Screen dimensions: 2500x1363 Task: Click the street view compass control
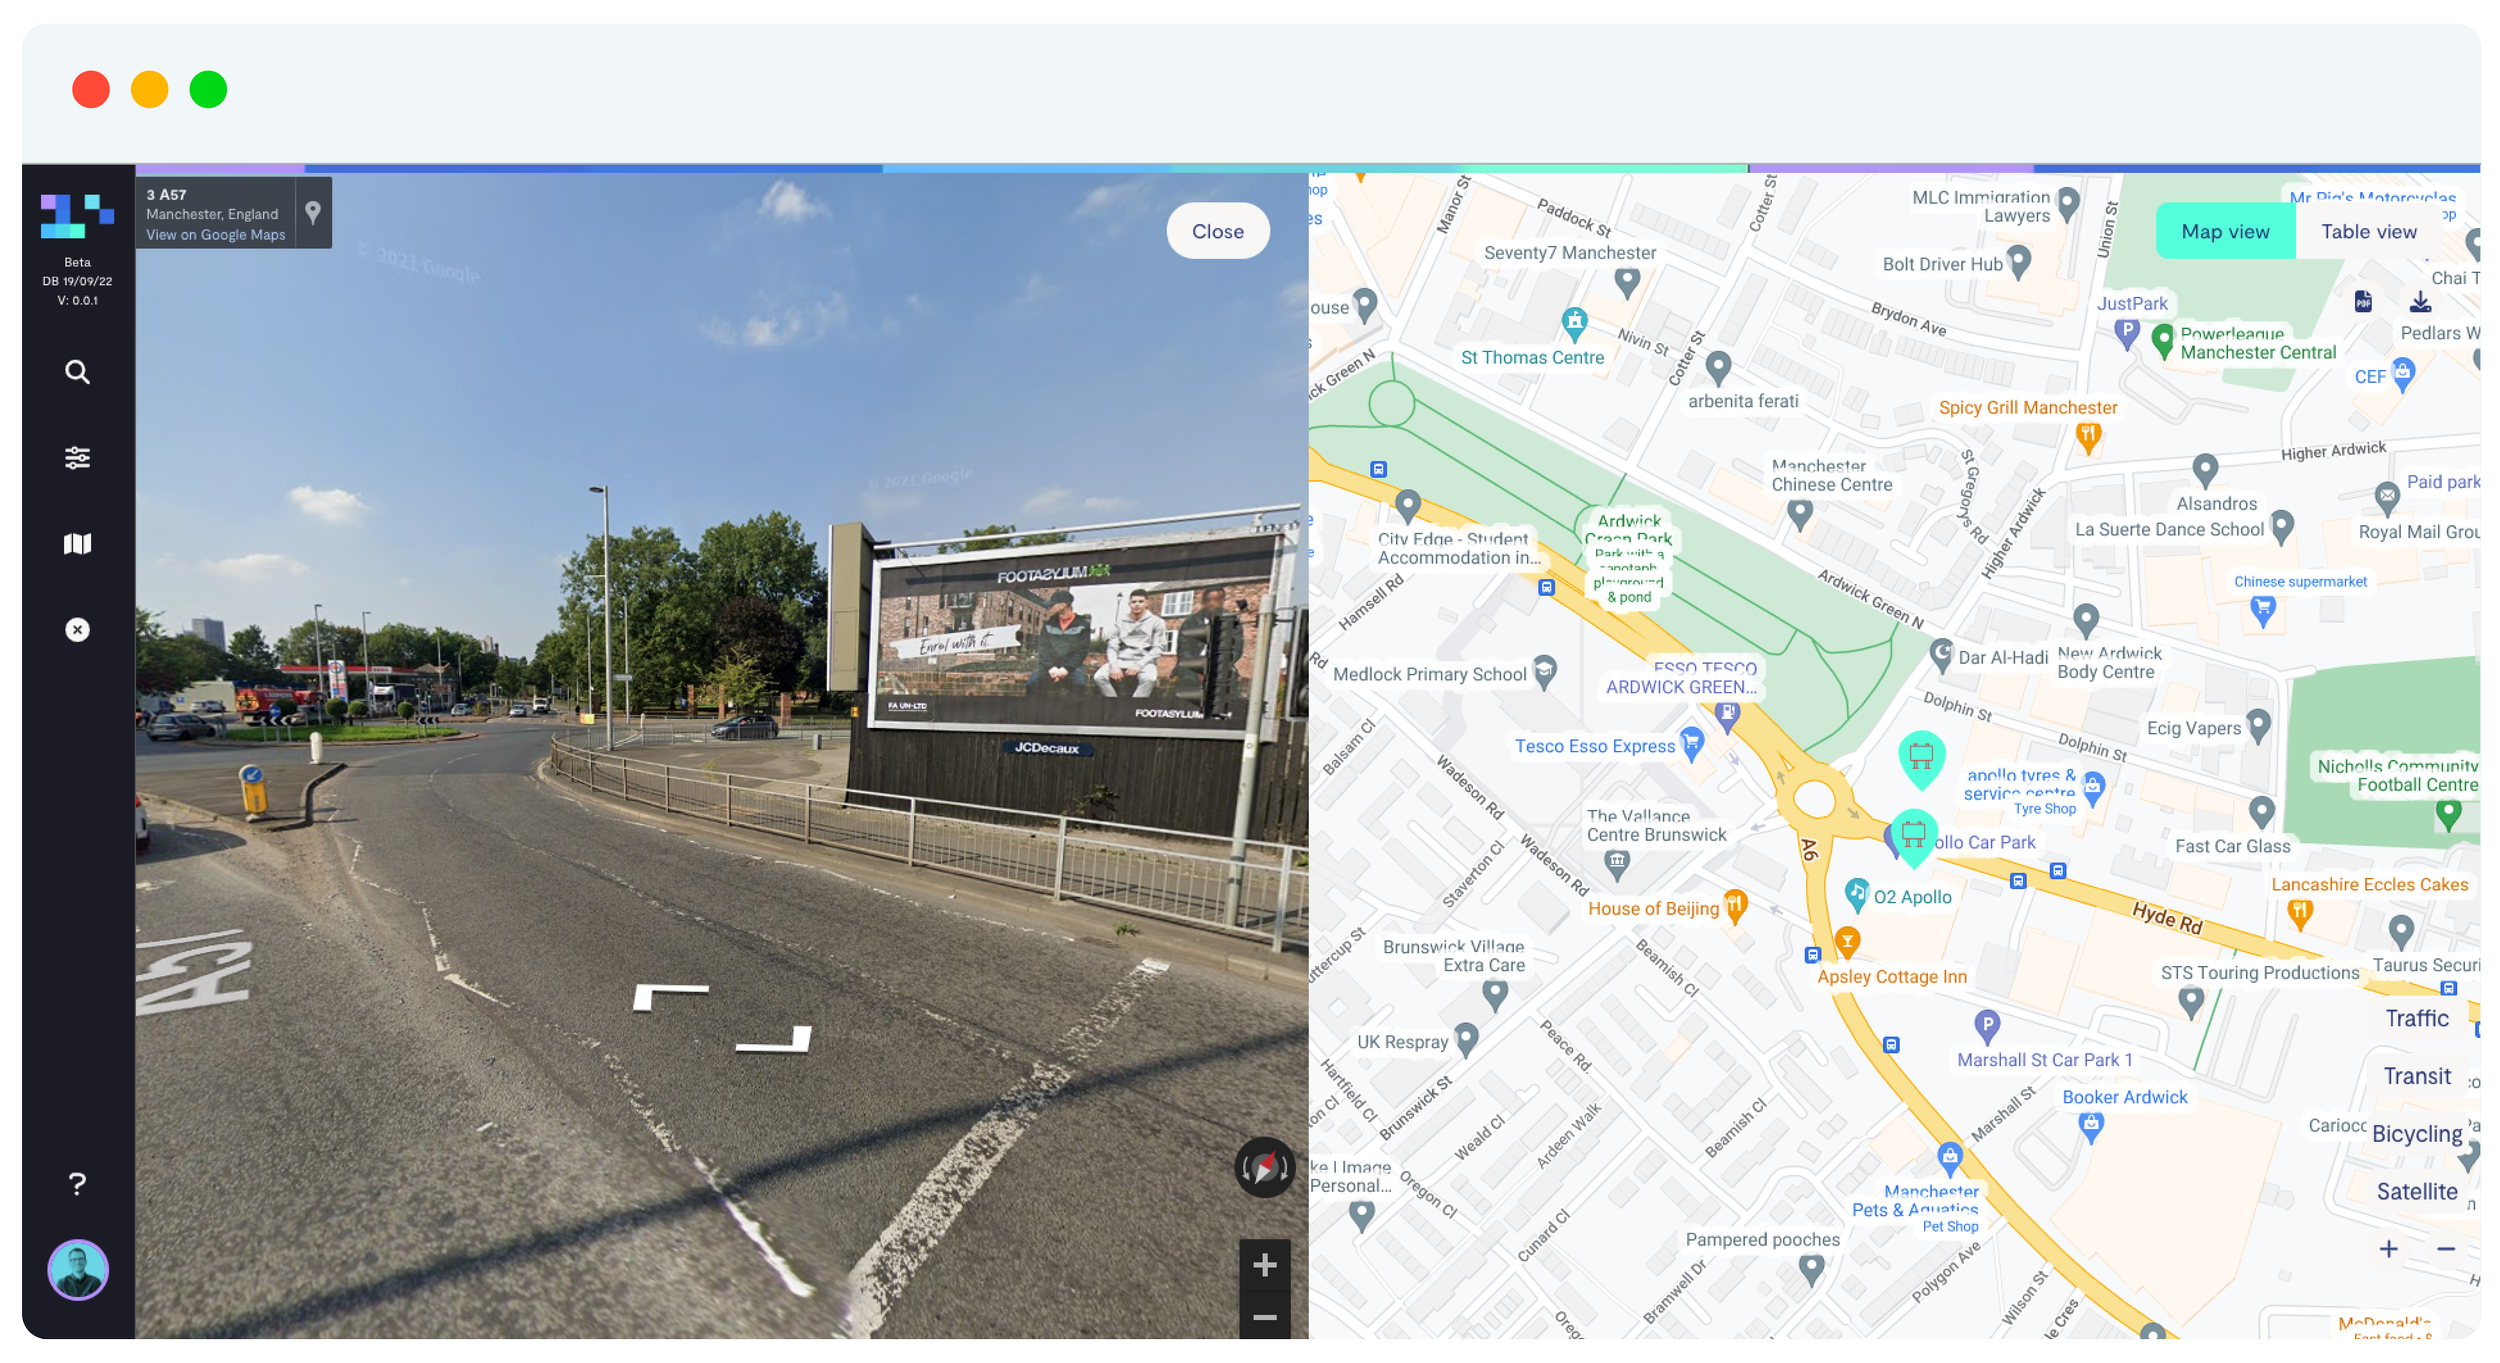pos(1264,1167)
